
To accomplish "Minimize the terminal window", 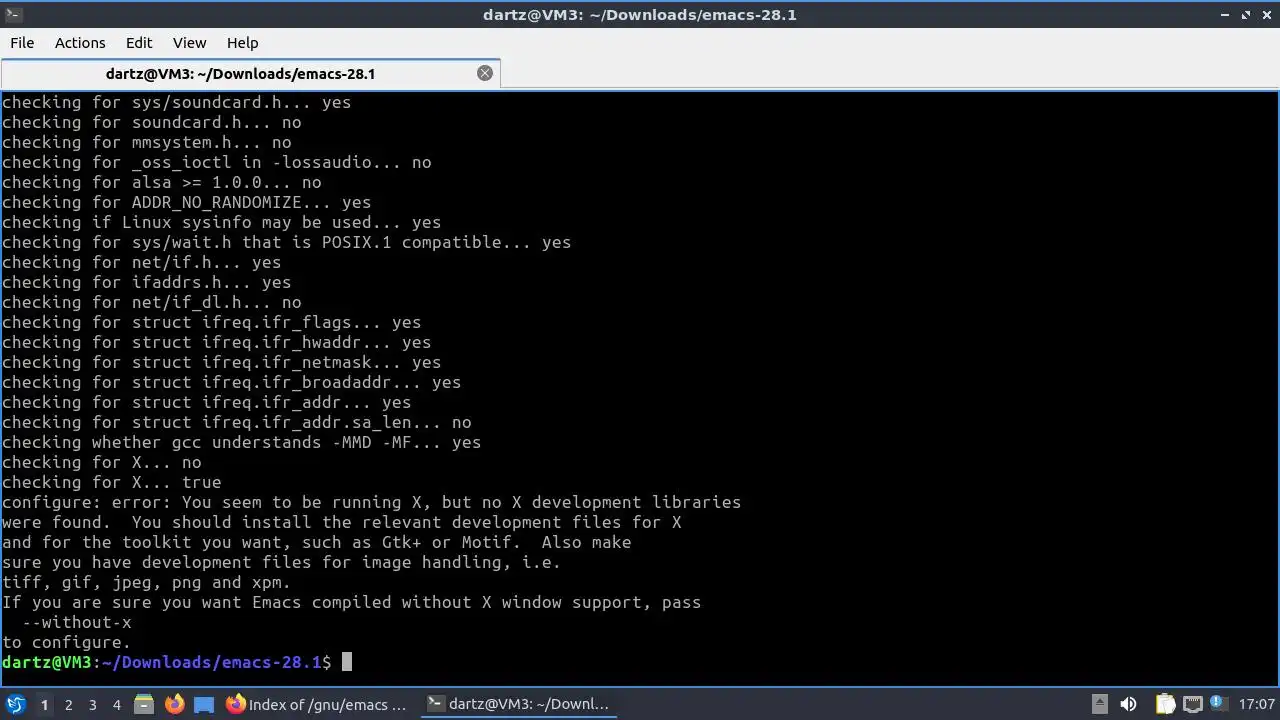I will [1225, 15].
